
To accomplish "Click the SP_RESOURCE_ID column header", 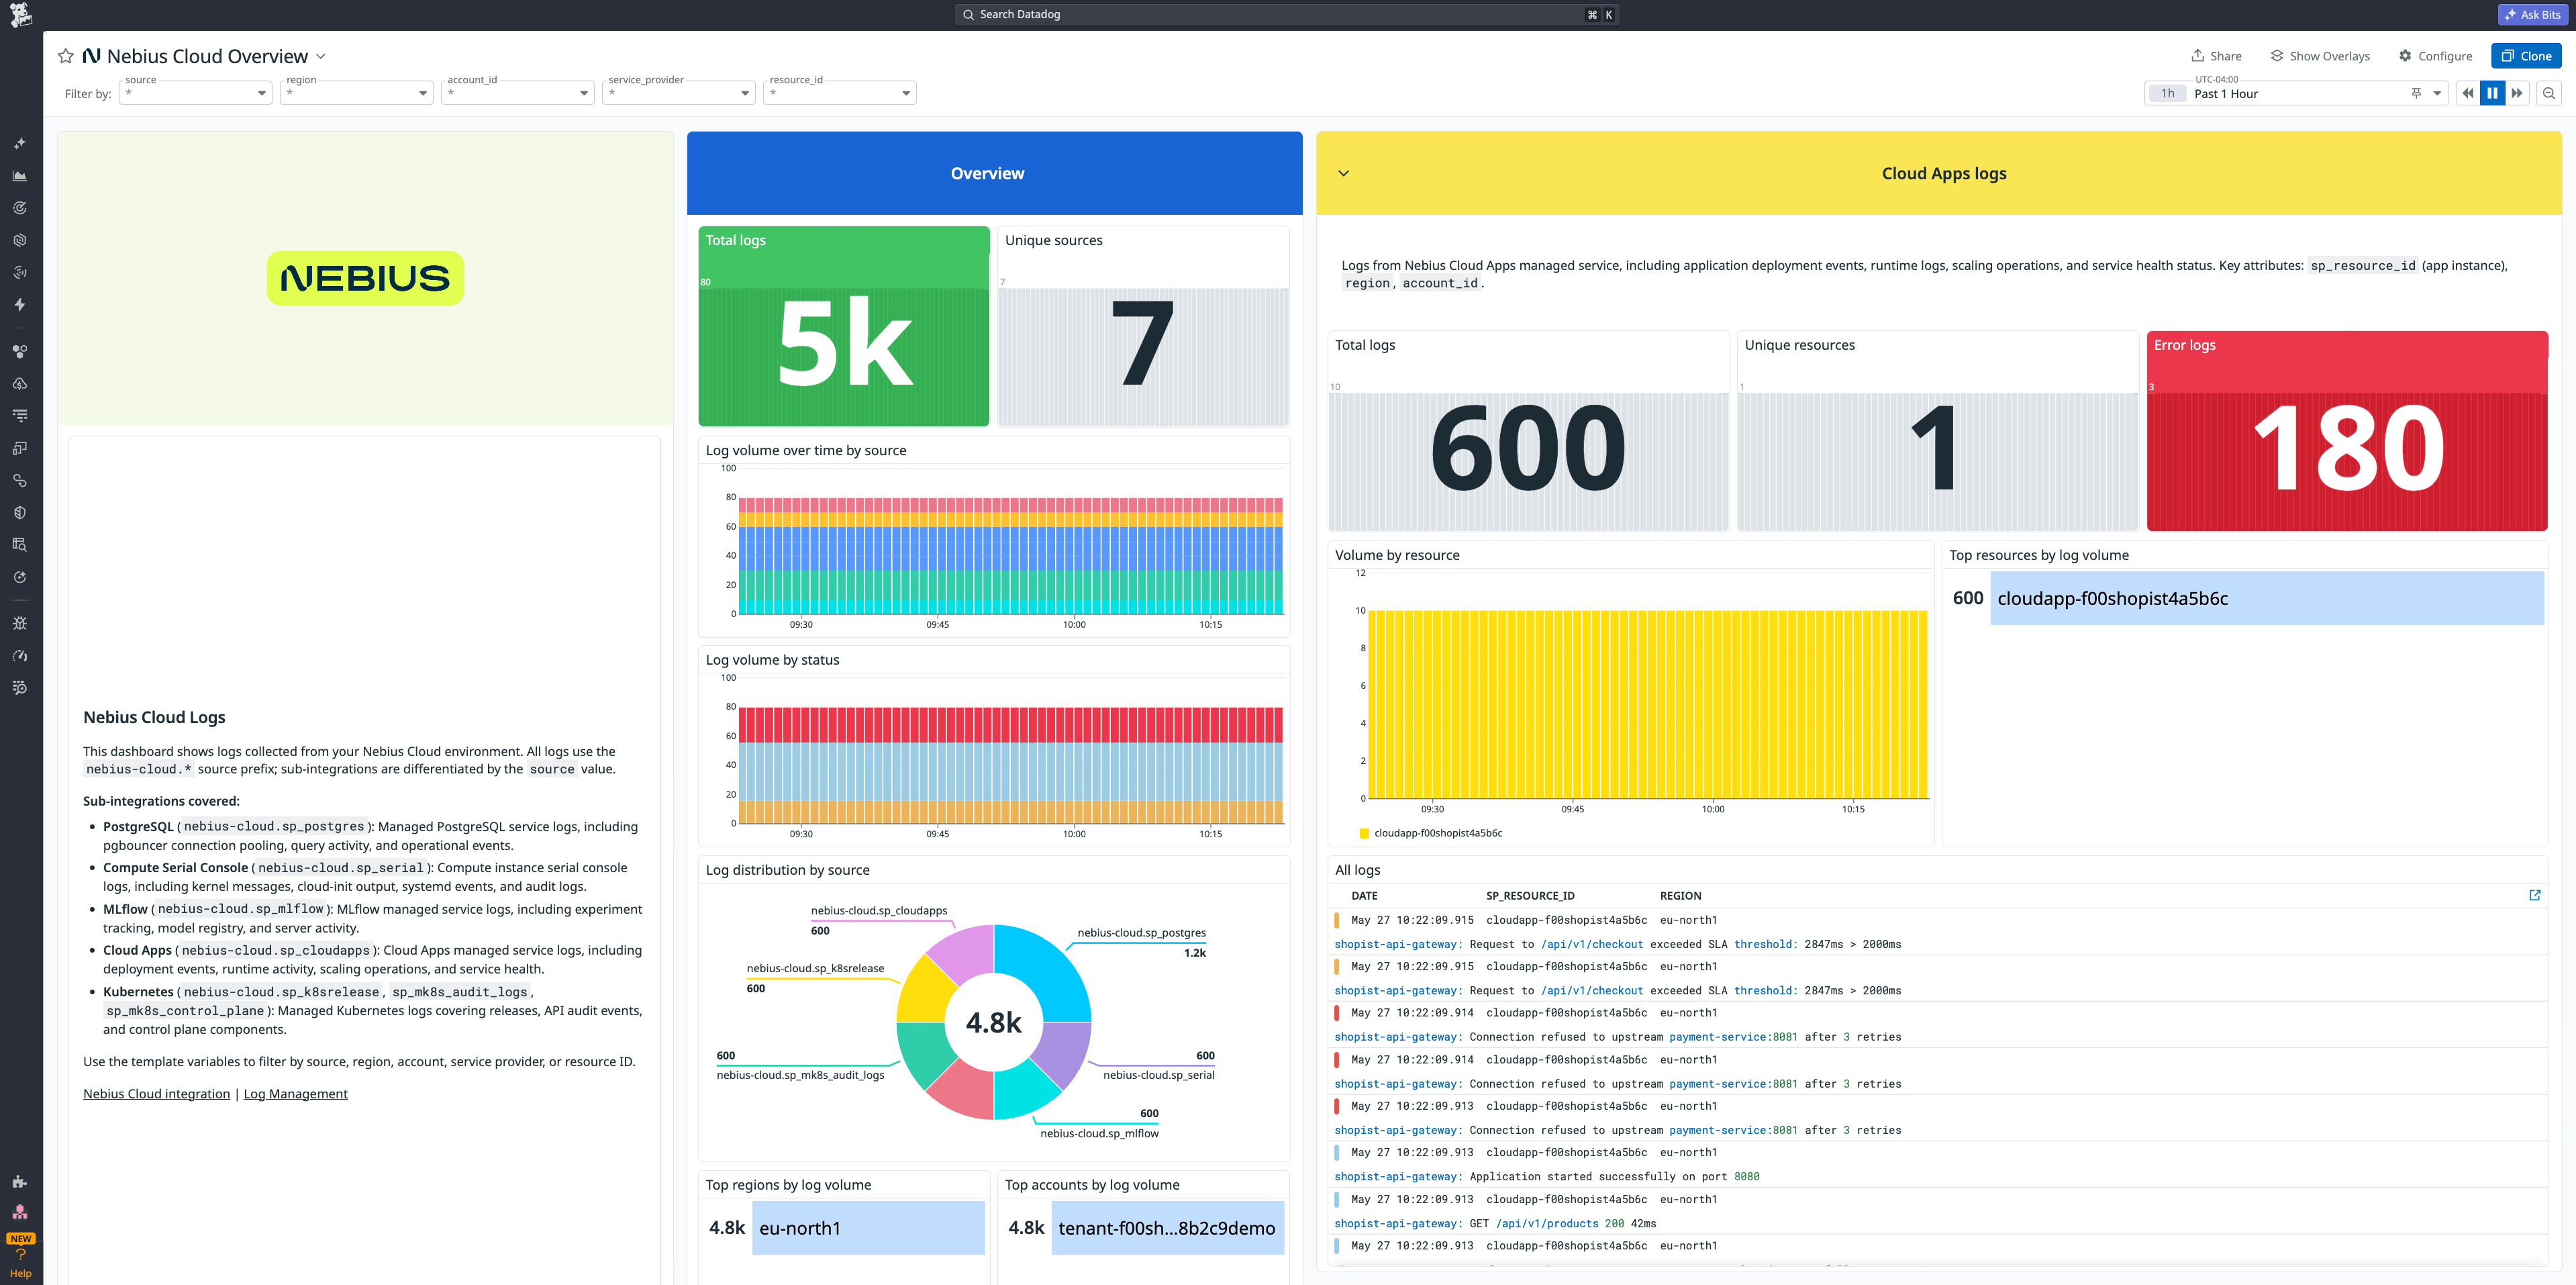I will pyautogui.click(x=1530, y=896).
